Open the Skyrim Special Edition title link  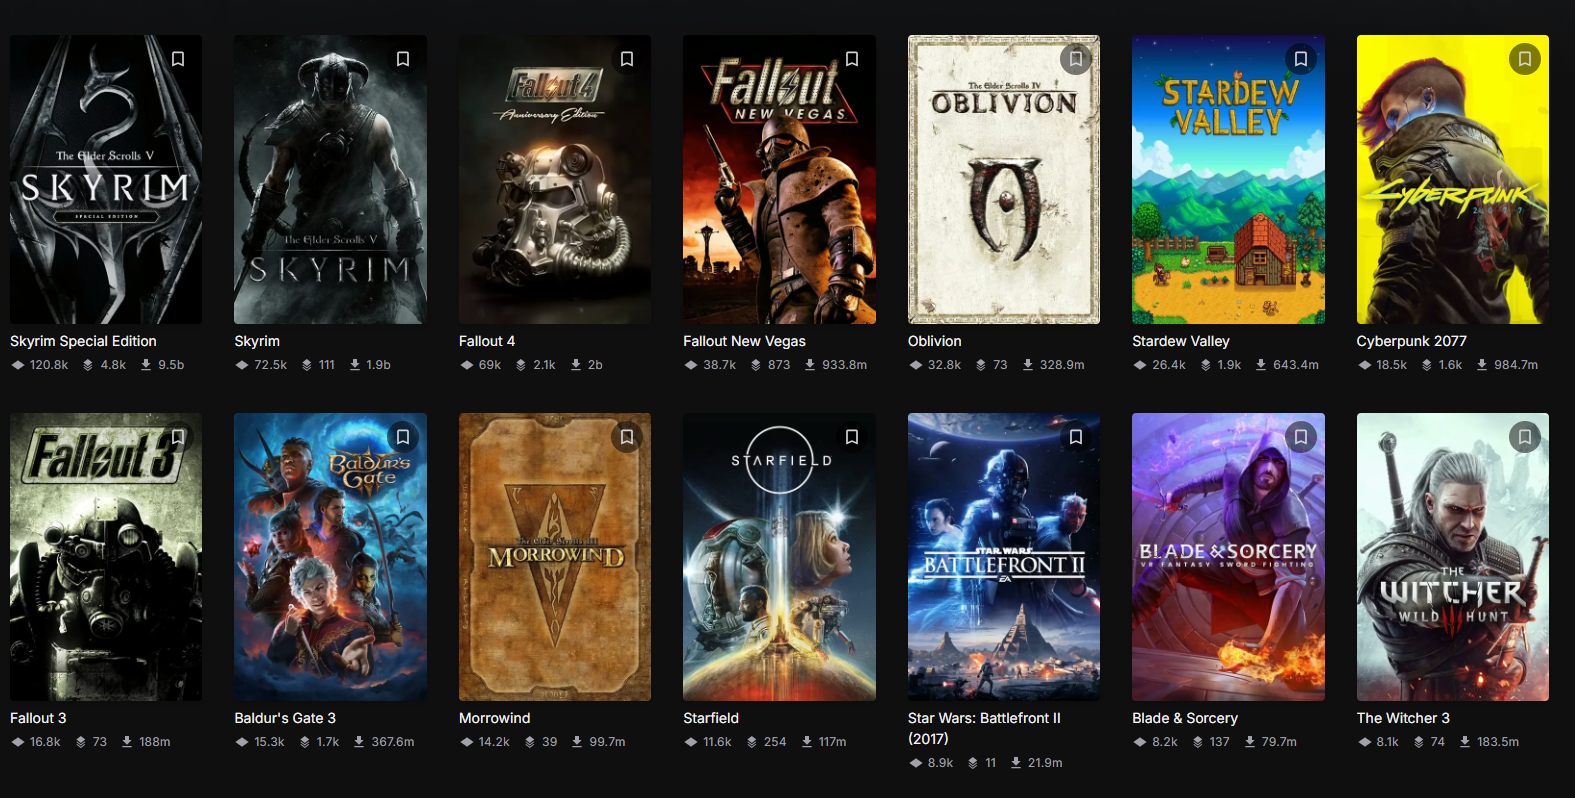pos(83,341)
